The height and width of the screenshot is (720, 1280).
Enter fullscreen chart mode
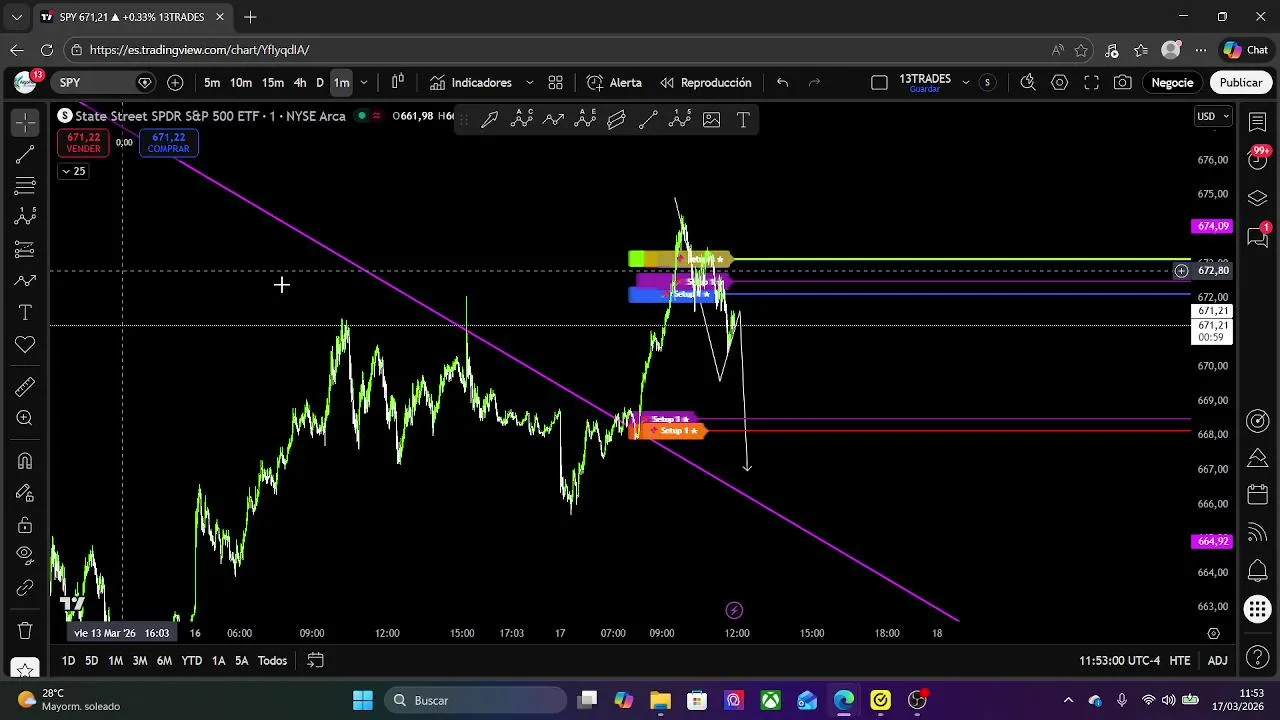point(1091,83)
